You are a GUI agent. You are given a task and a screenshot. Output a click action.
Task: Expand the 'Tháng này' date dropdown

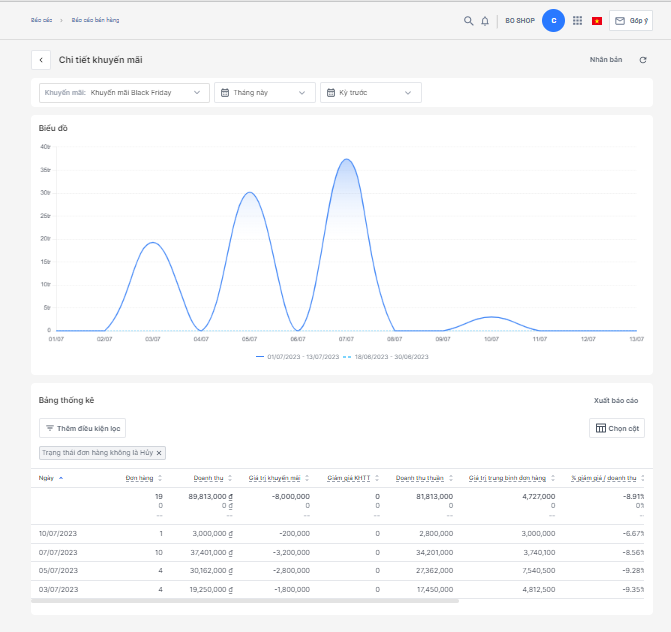[264, 93]
